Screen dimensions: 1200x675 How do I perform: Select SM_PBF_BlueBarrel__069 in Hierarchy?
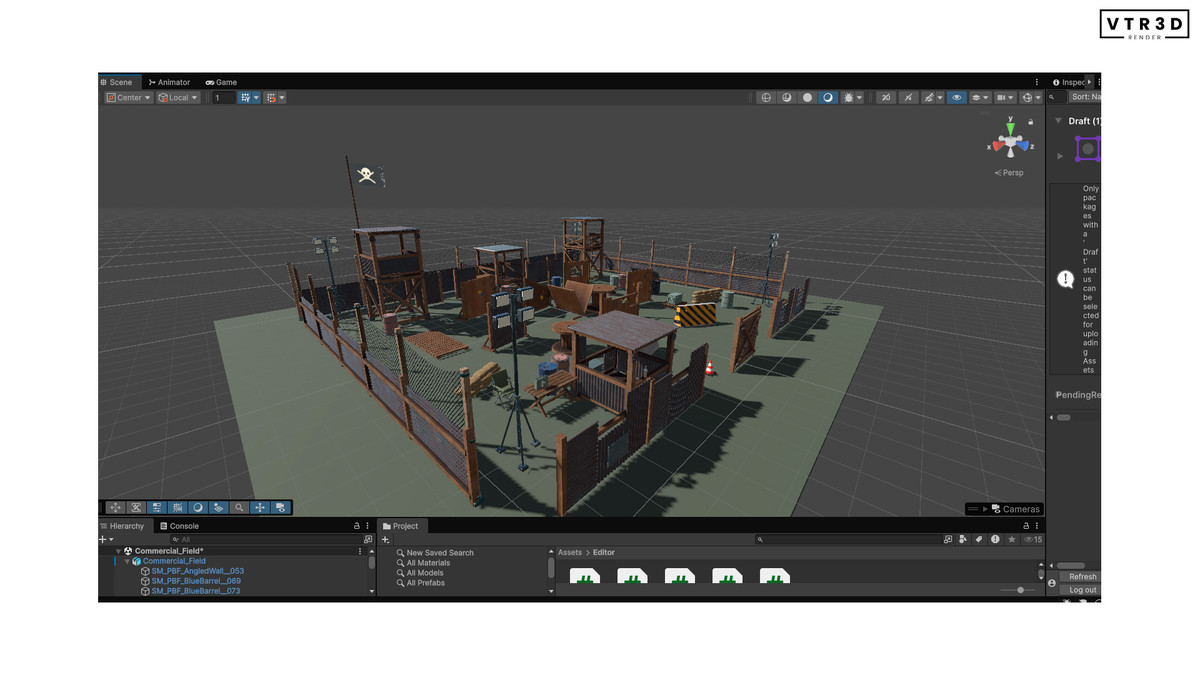(196, 581)
